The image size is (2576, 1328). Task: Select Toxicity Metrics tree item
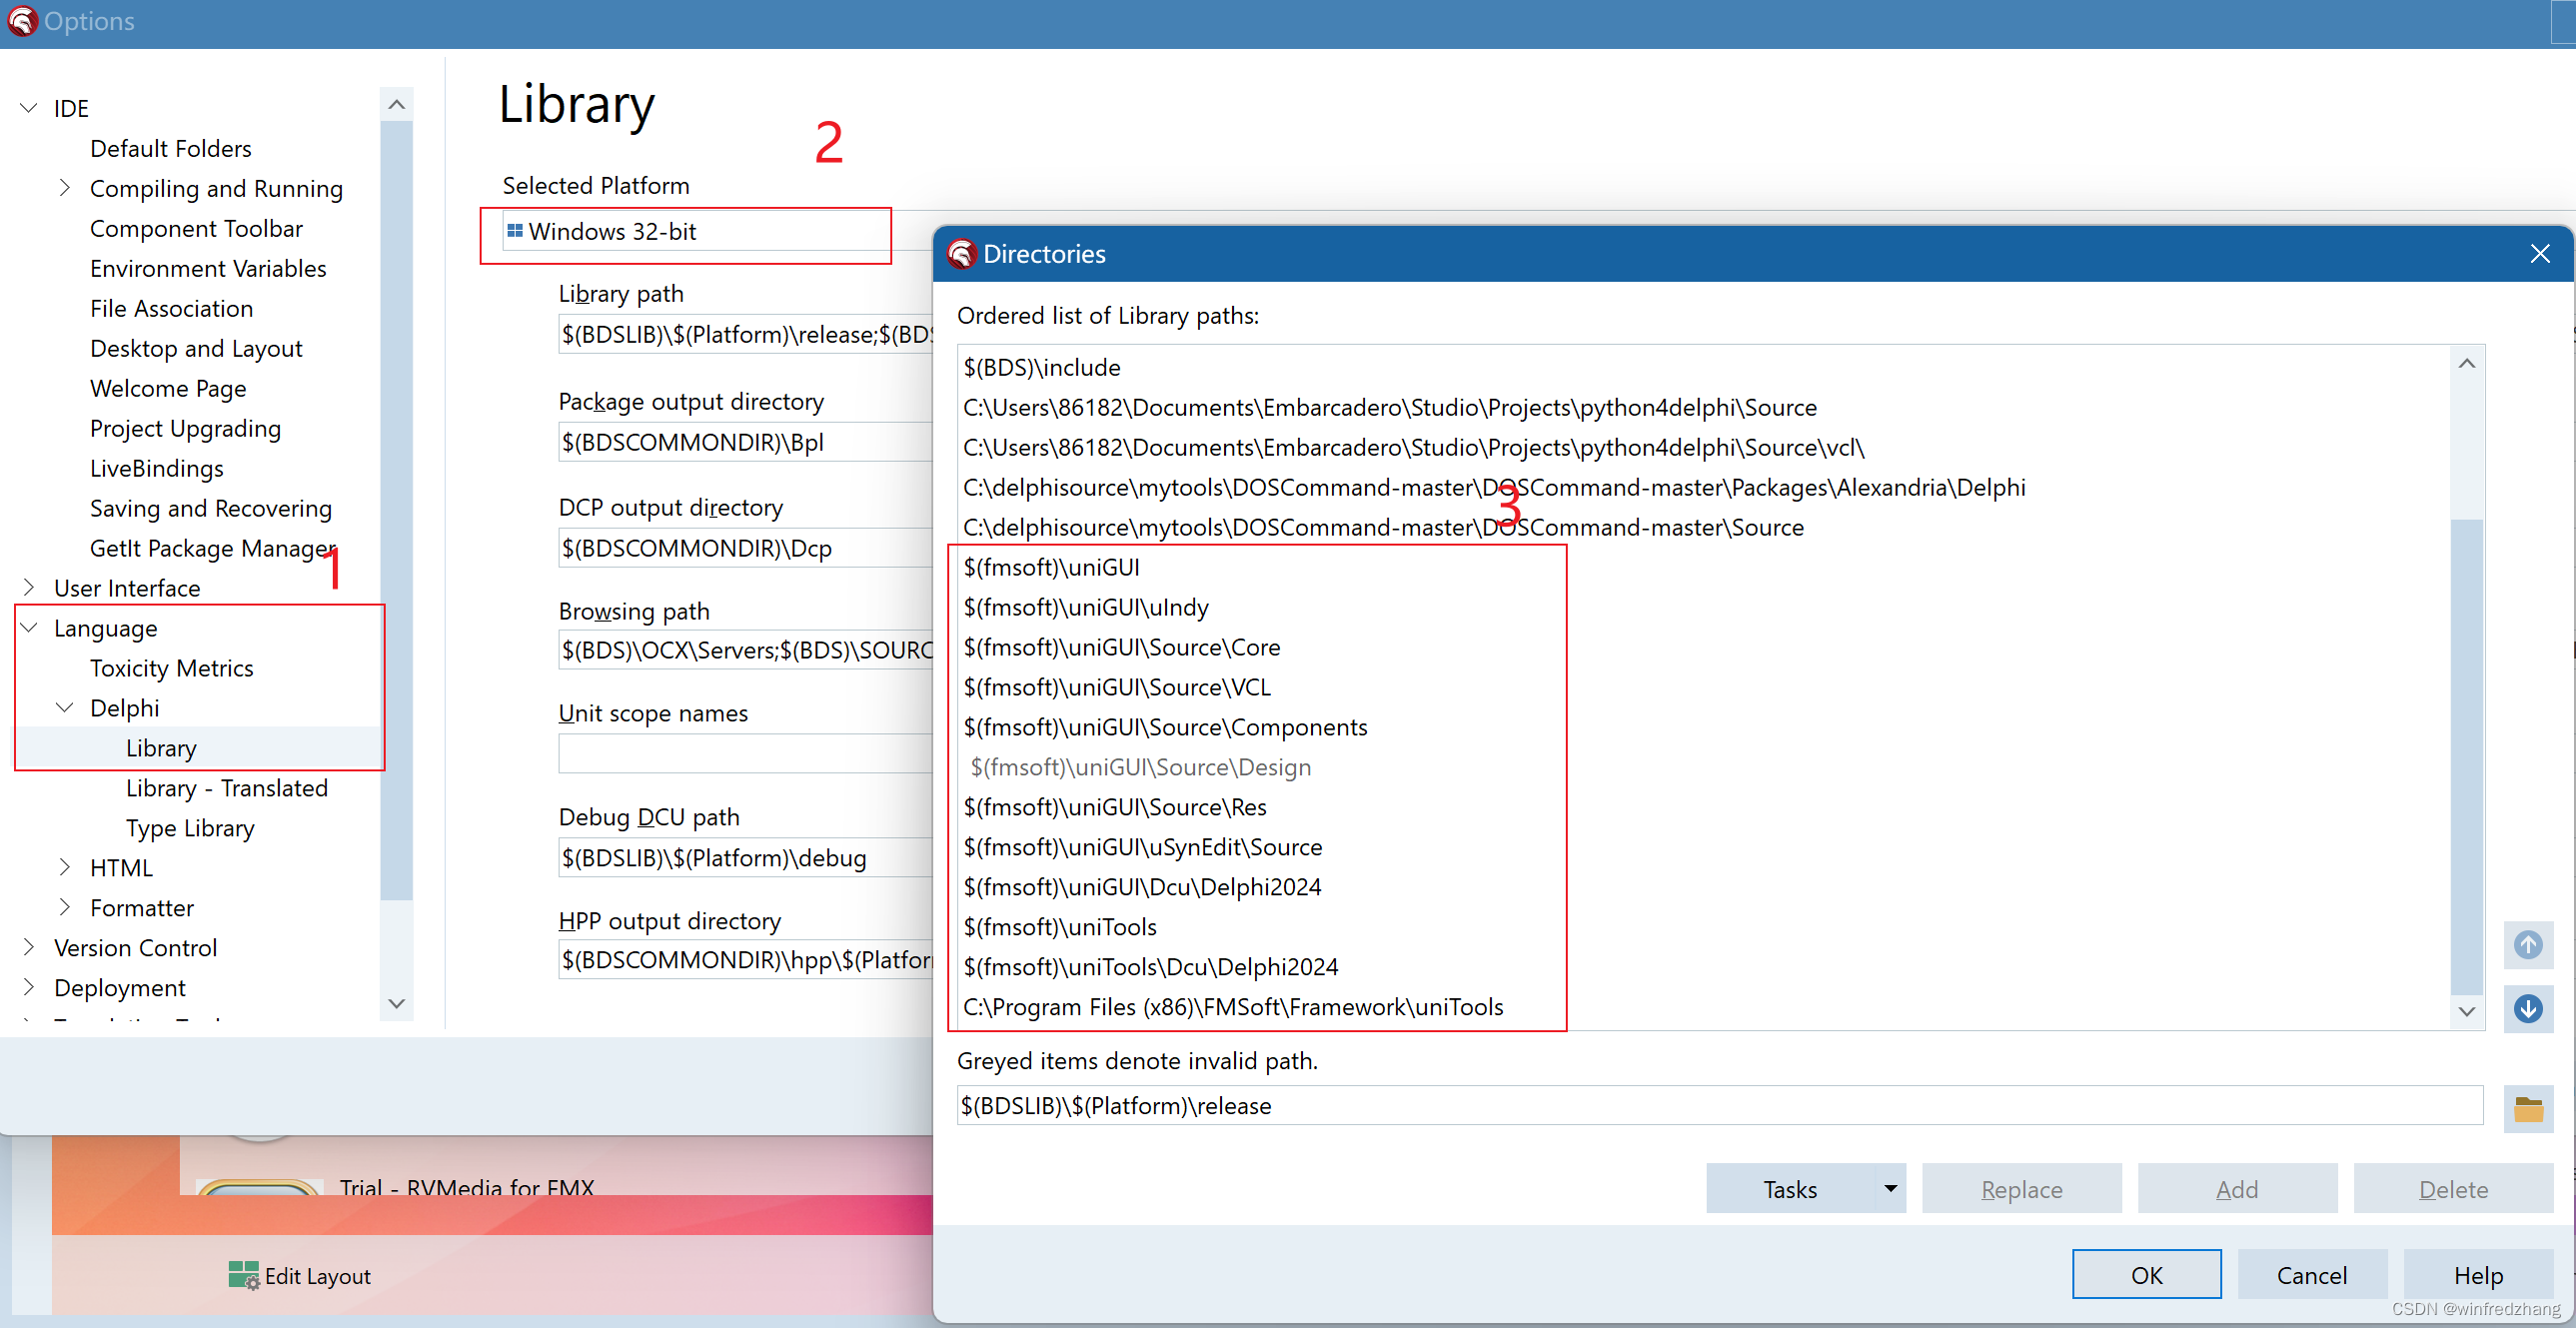(x=171, y=668)
